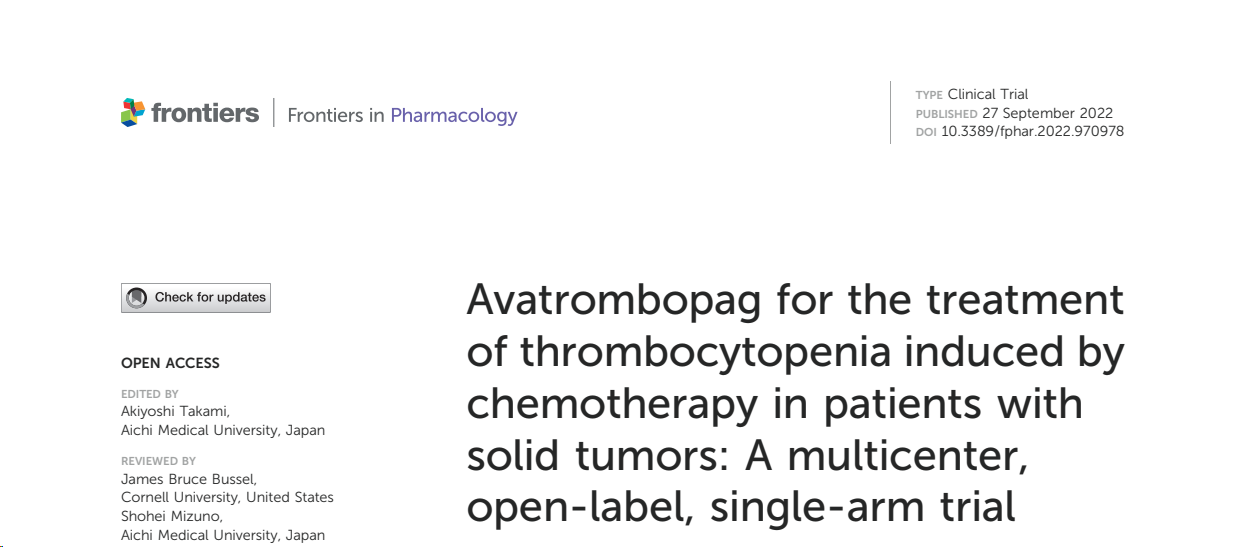Image resolution: width=1239 pixels, height=547 pixels.
Task: Click editor name Akiyoshi Takami
Action: (x=175, y=411)
